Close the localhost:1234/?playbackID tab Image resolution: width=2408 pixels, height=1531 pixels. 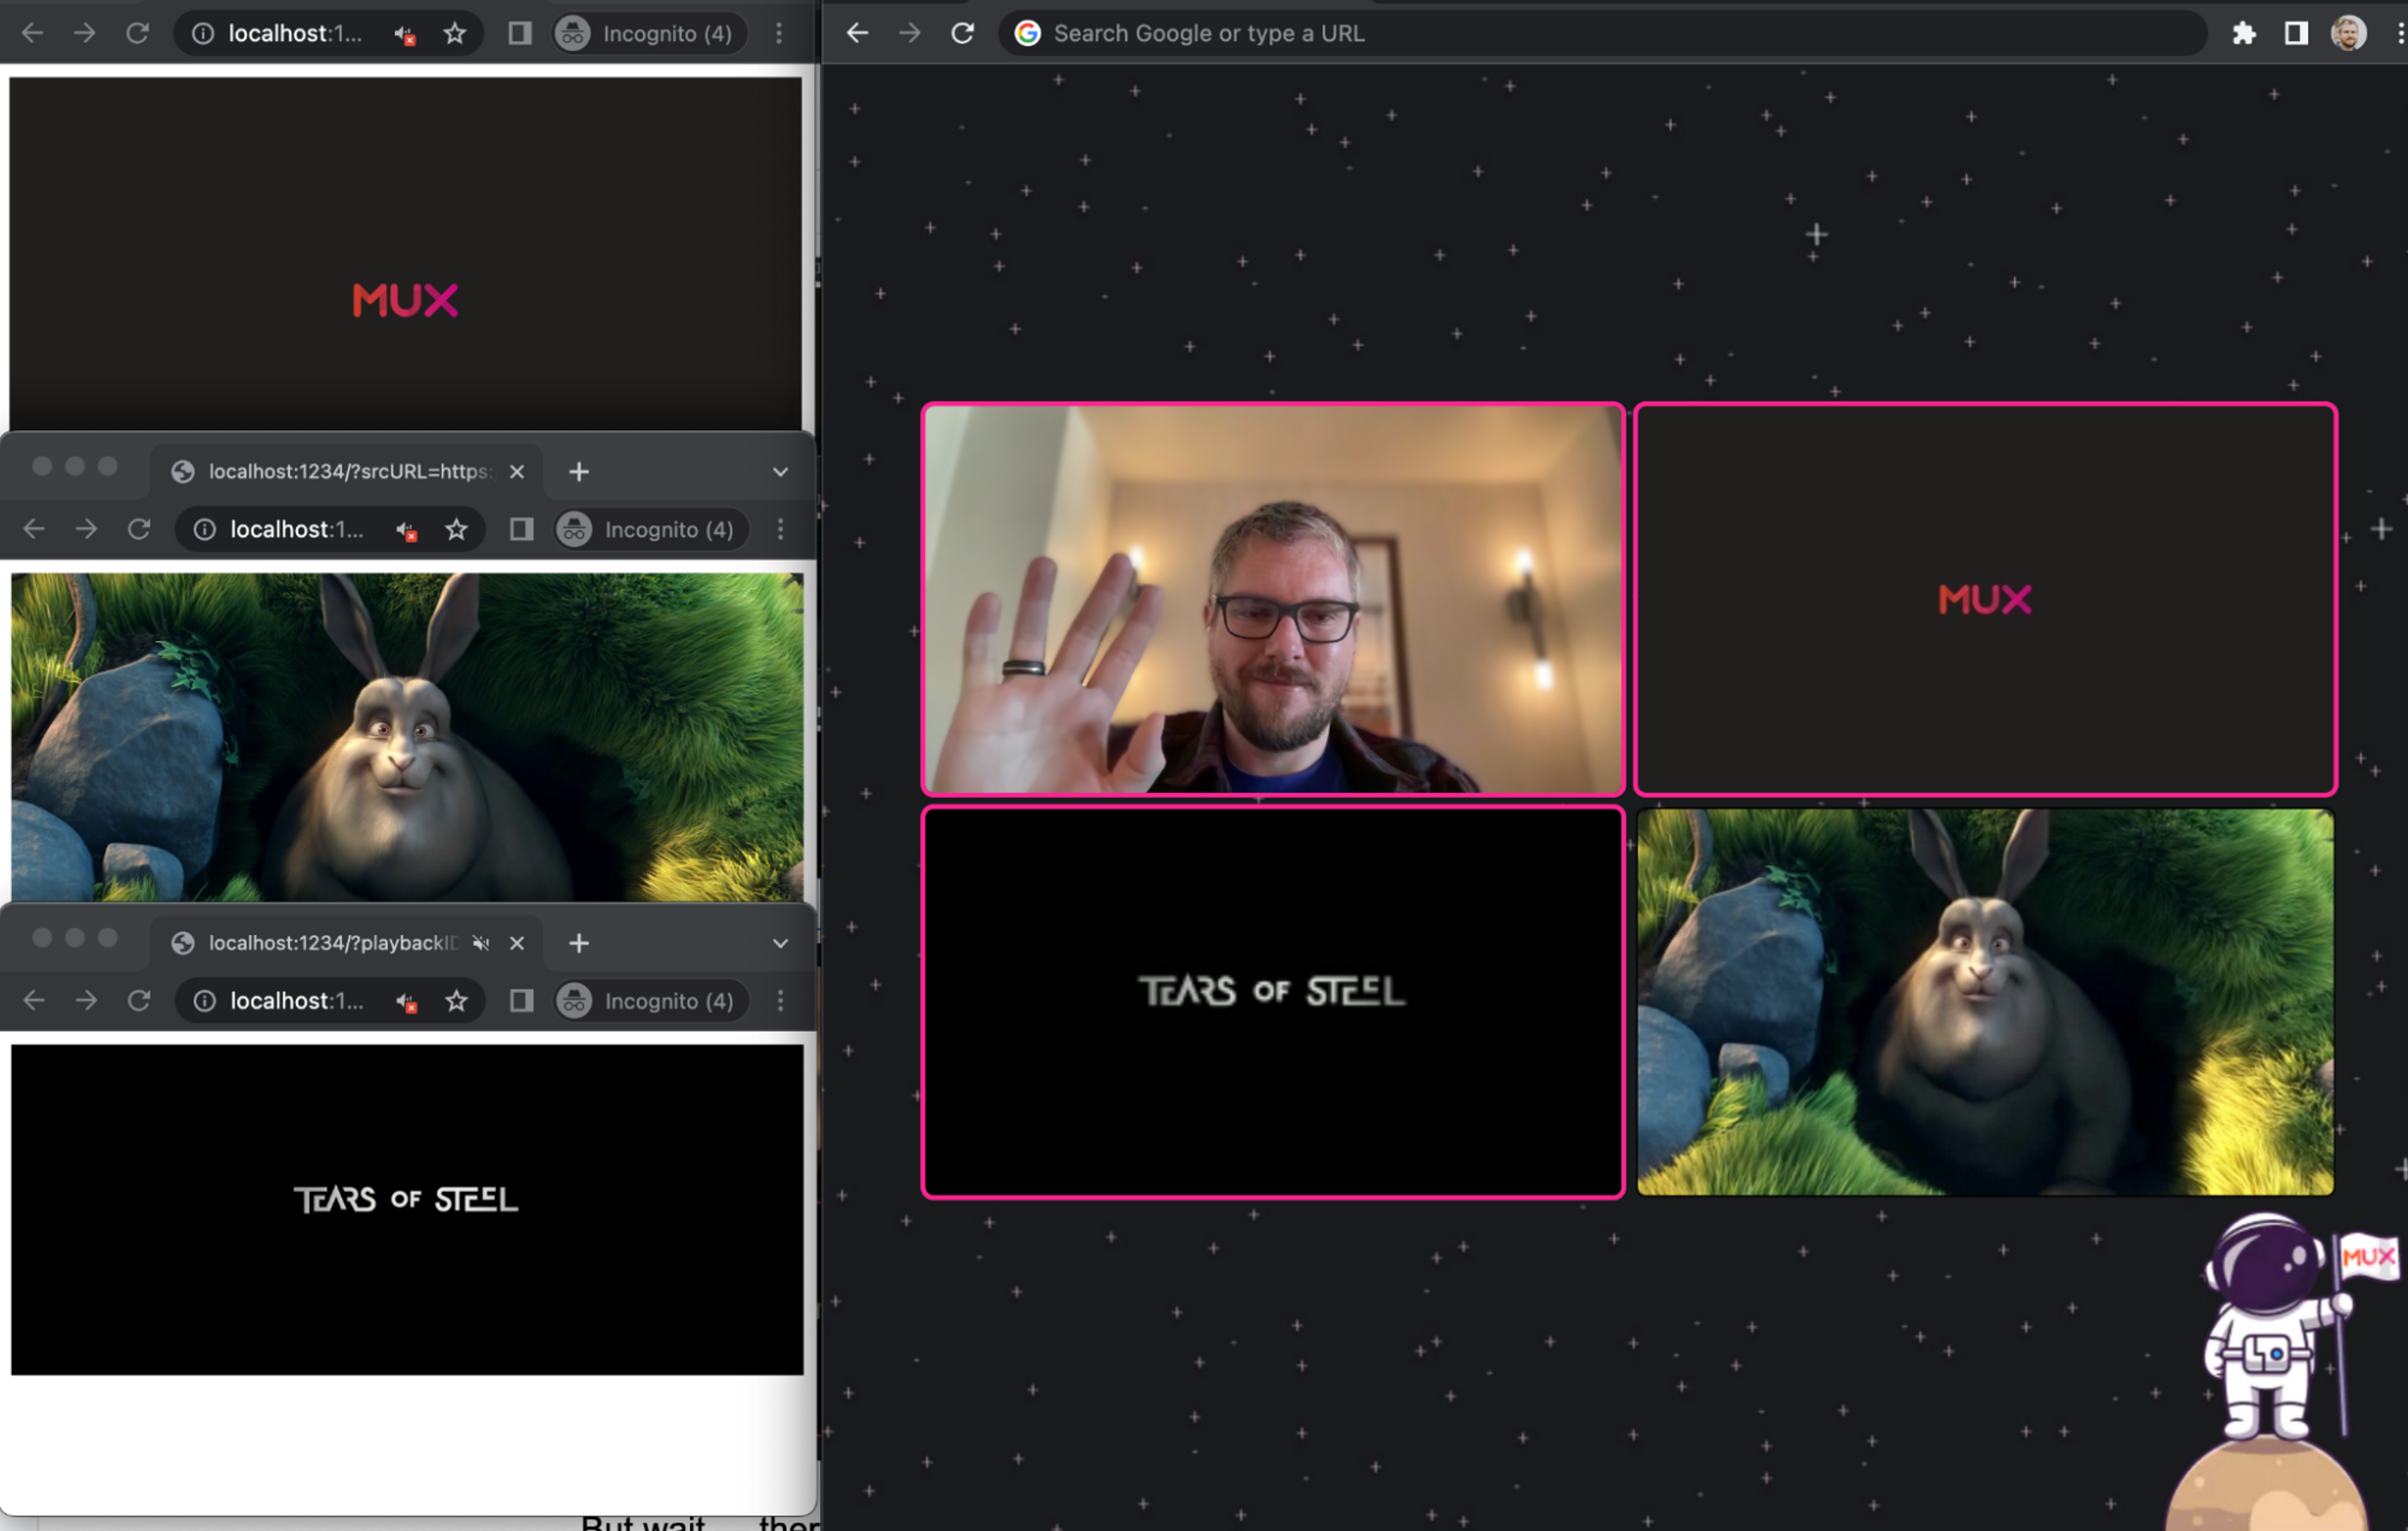(517, 943)
